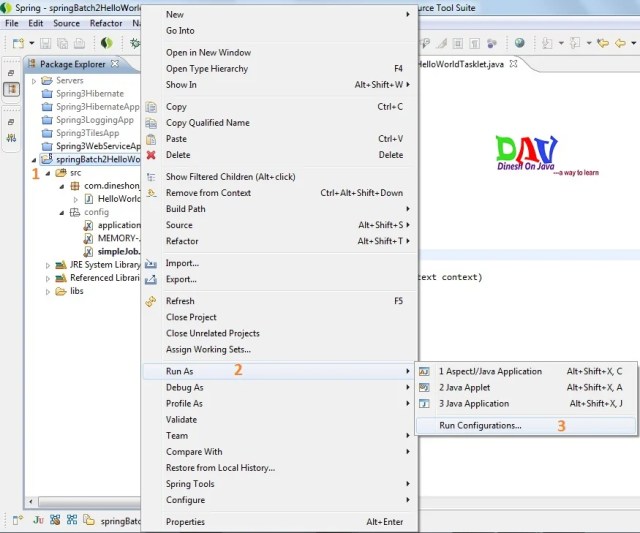
Task: Choose Profile As in context menu
Action: [279, 404]
